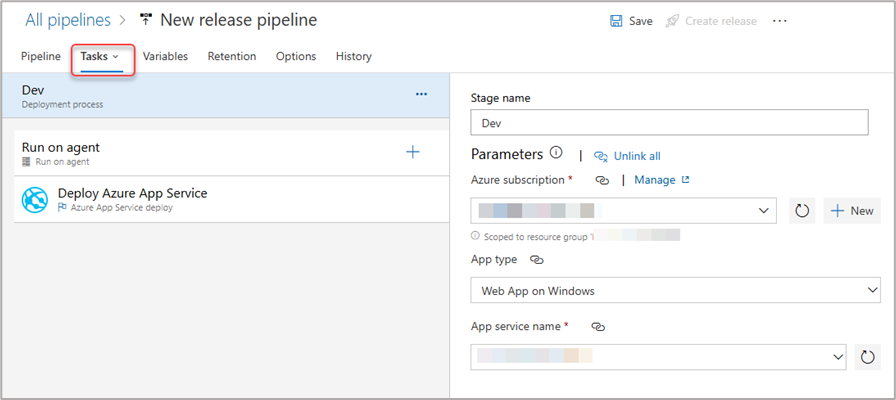Open the top toolbar more options ellipsis
Viewport: 896px width, 400px height.
tap(780, 21)
